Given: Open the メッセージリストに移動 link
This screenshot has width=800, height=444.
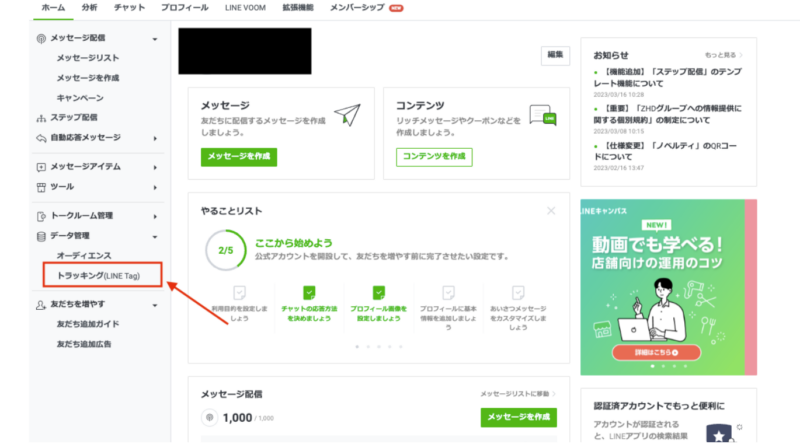Looking at the screenshot, I should pyautogui.click(x=518, y=394).
